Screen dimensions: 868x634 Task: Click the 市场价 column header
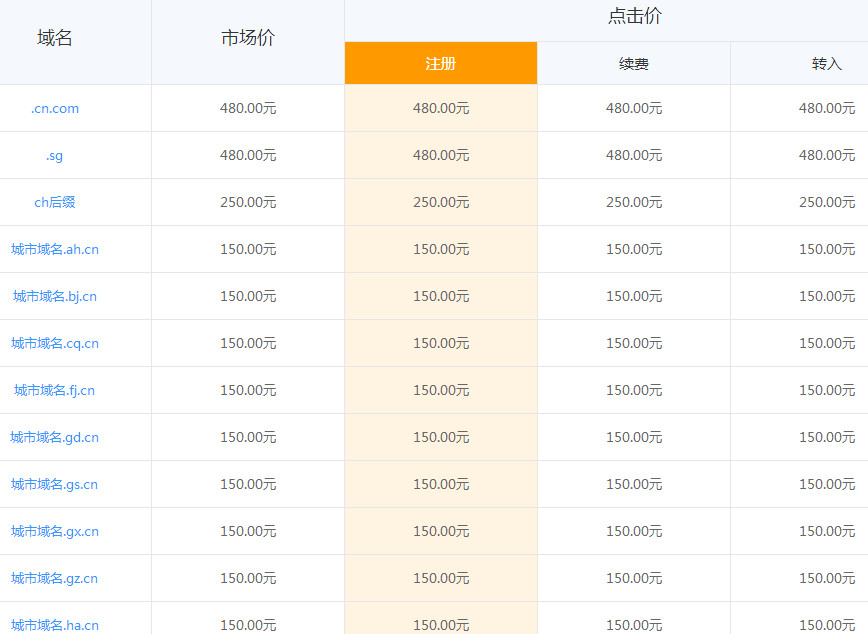pyautogui.click(x=248, y=39)
